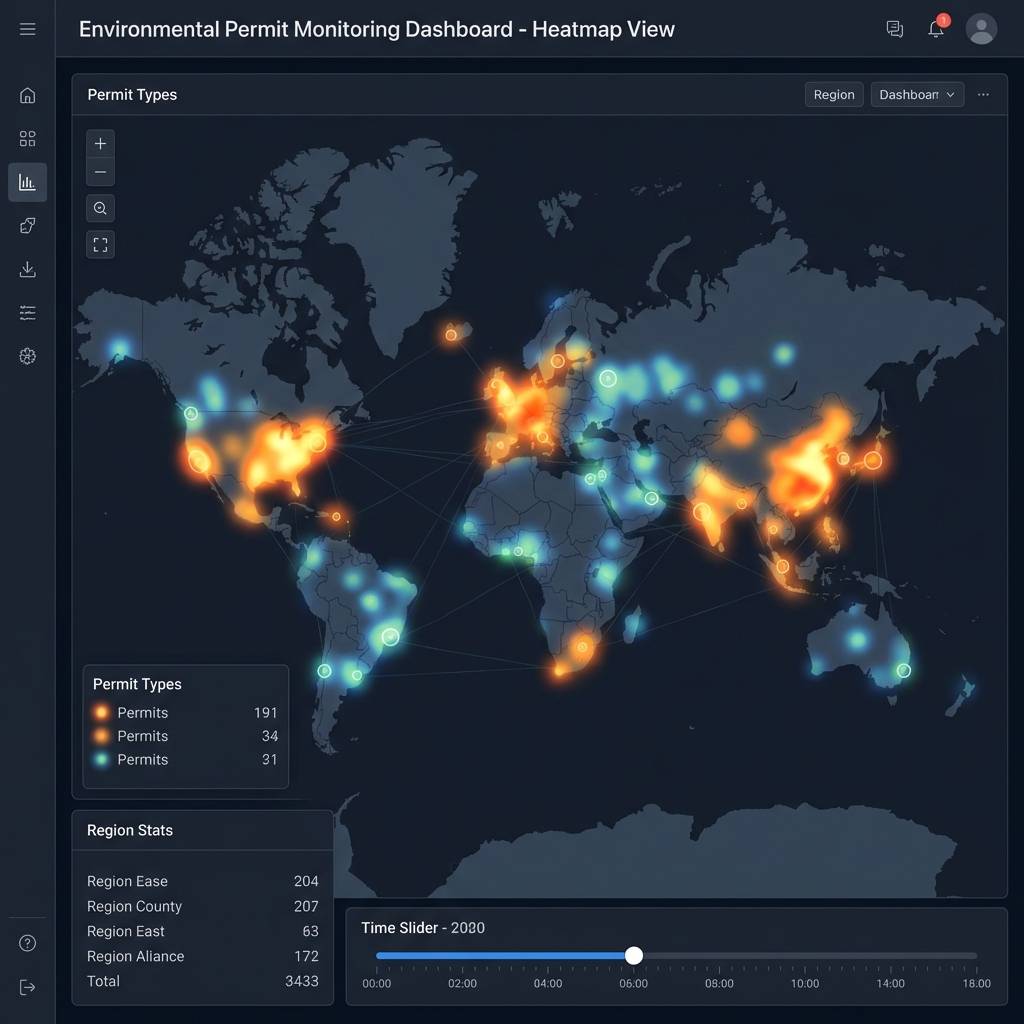Screen dimensions: 1024x1024
Task: Zoom out on the map
Action: click(101, 172)
